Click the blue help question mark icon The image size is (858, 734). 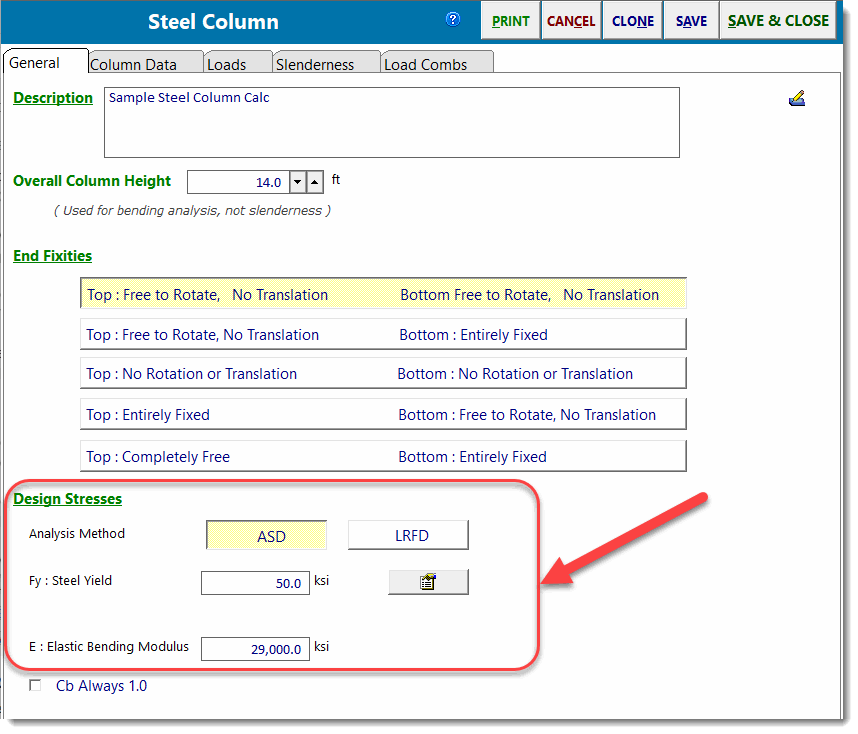(x=453, y=19)
